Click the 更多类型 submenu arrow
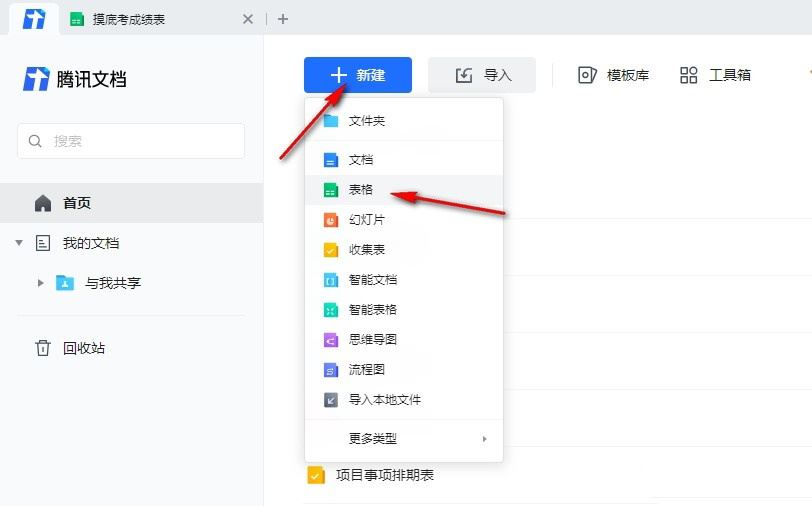The width and height of the screenshot is (812, 506). (484, 439)
